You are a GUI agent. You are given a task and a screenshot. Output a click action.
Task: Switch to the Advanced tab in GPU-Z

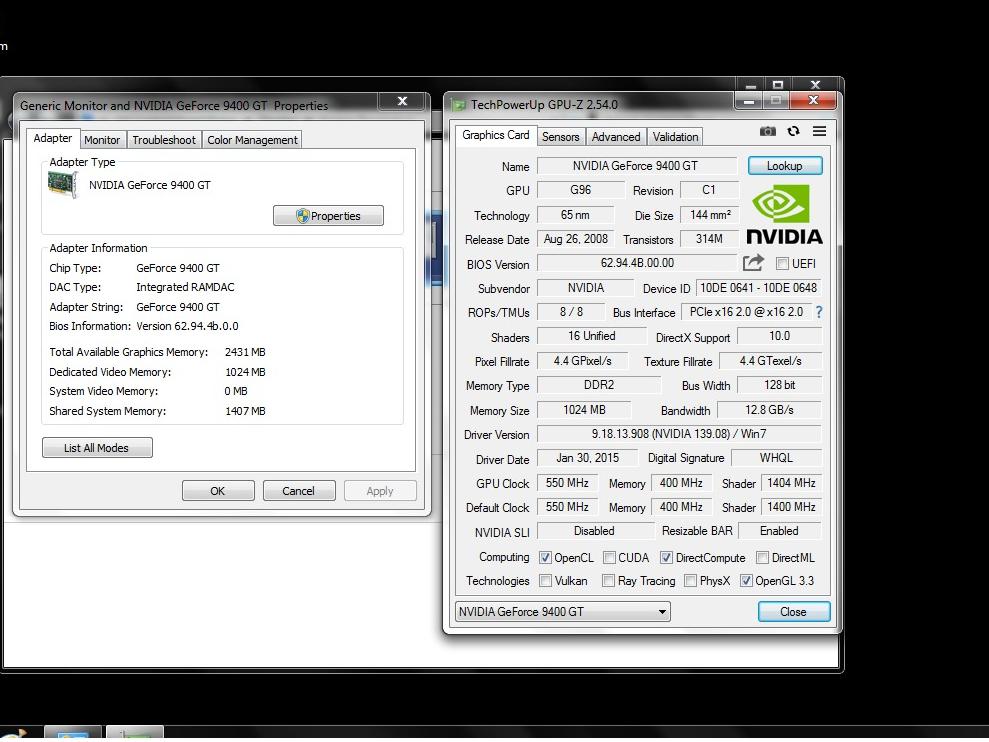[x=616, y=137]
